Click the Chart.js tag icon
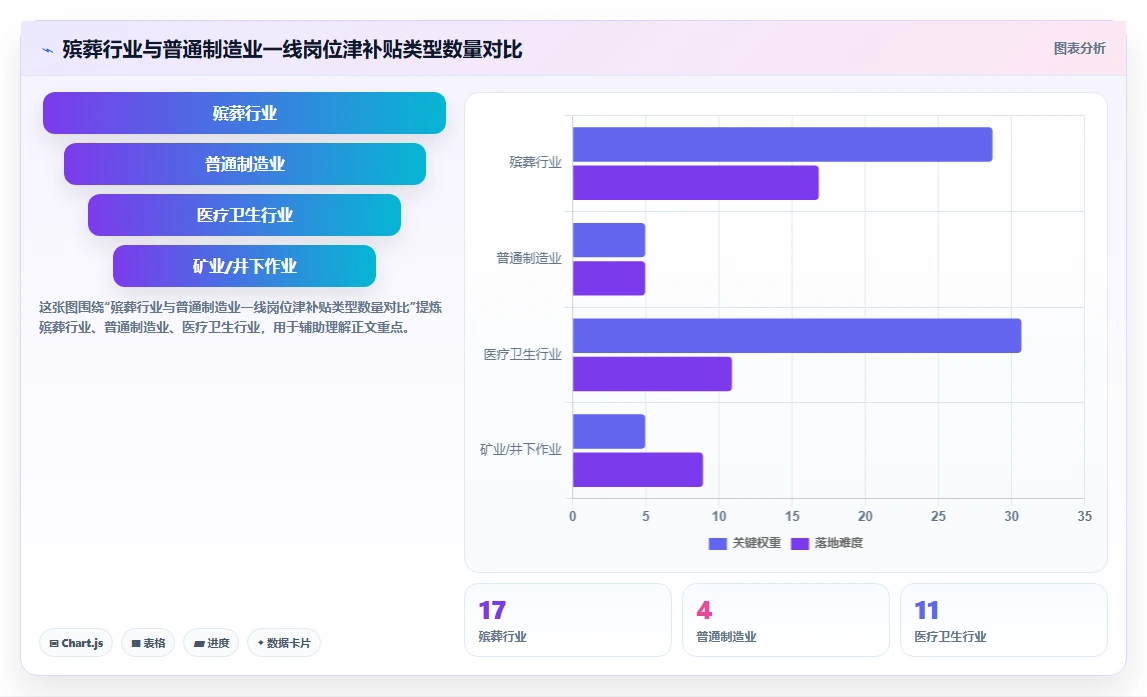Image resolution: width=1147 pixels, height=697 pixels. 54,644
